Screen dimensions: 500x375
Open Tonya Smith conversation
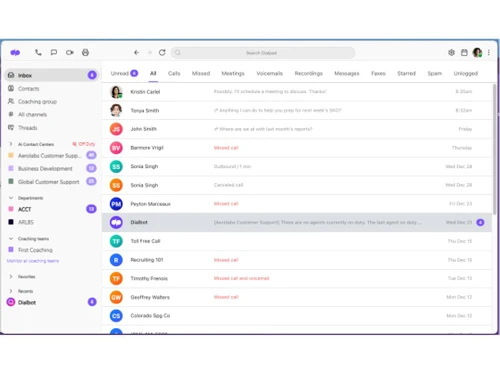pyautogui.click(x=297, y=110)
